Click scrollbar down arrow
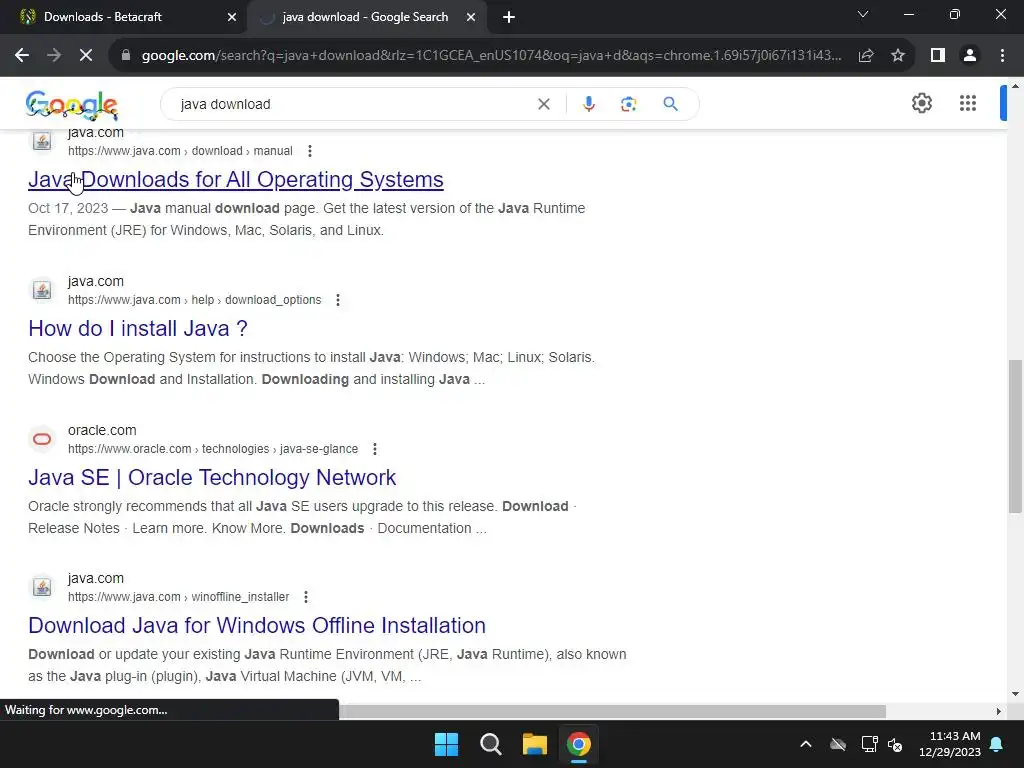 (1015, 694)
